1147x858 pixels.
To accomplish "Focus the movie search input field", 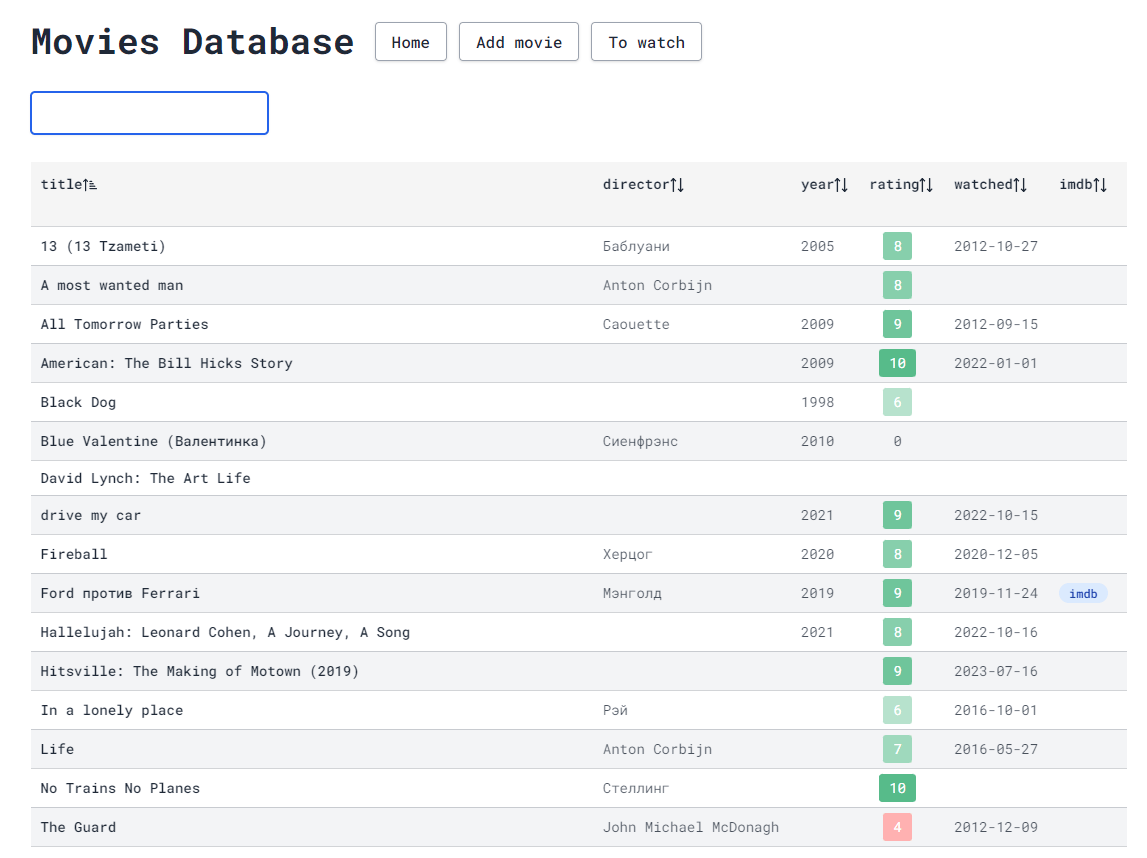I will tap(149, 113).
